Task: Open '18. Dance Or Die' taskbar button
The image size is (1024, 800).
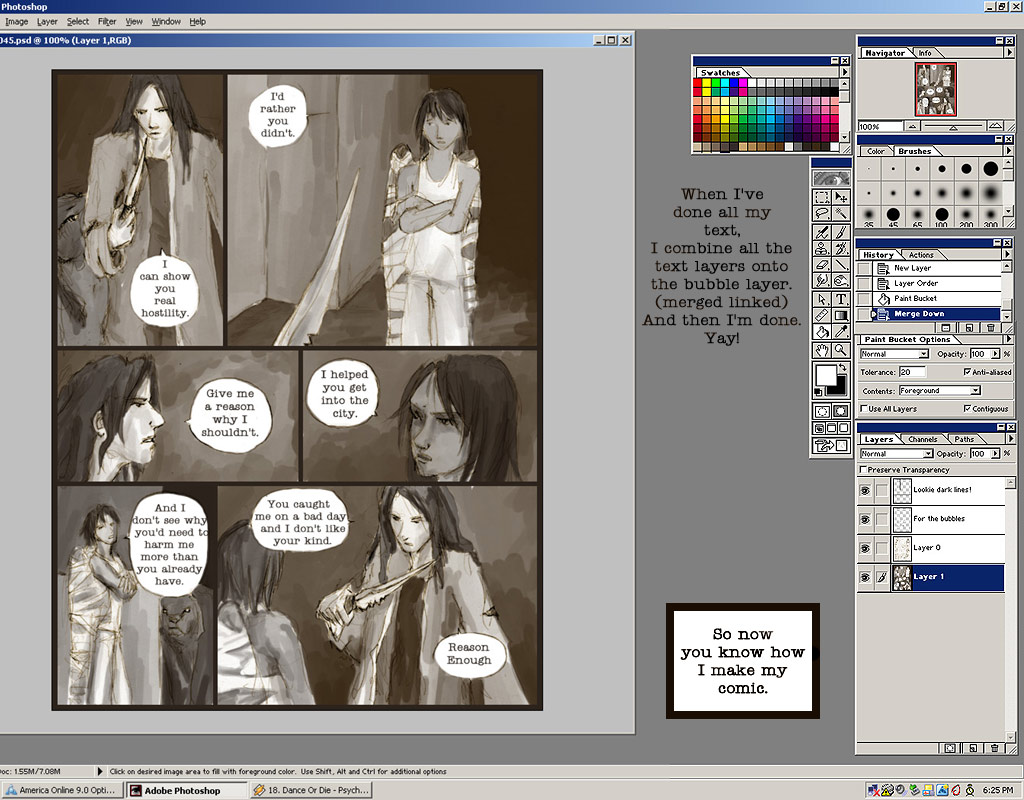Action: pyautogui.click(x=312, y=790)
